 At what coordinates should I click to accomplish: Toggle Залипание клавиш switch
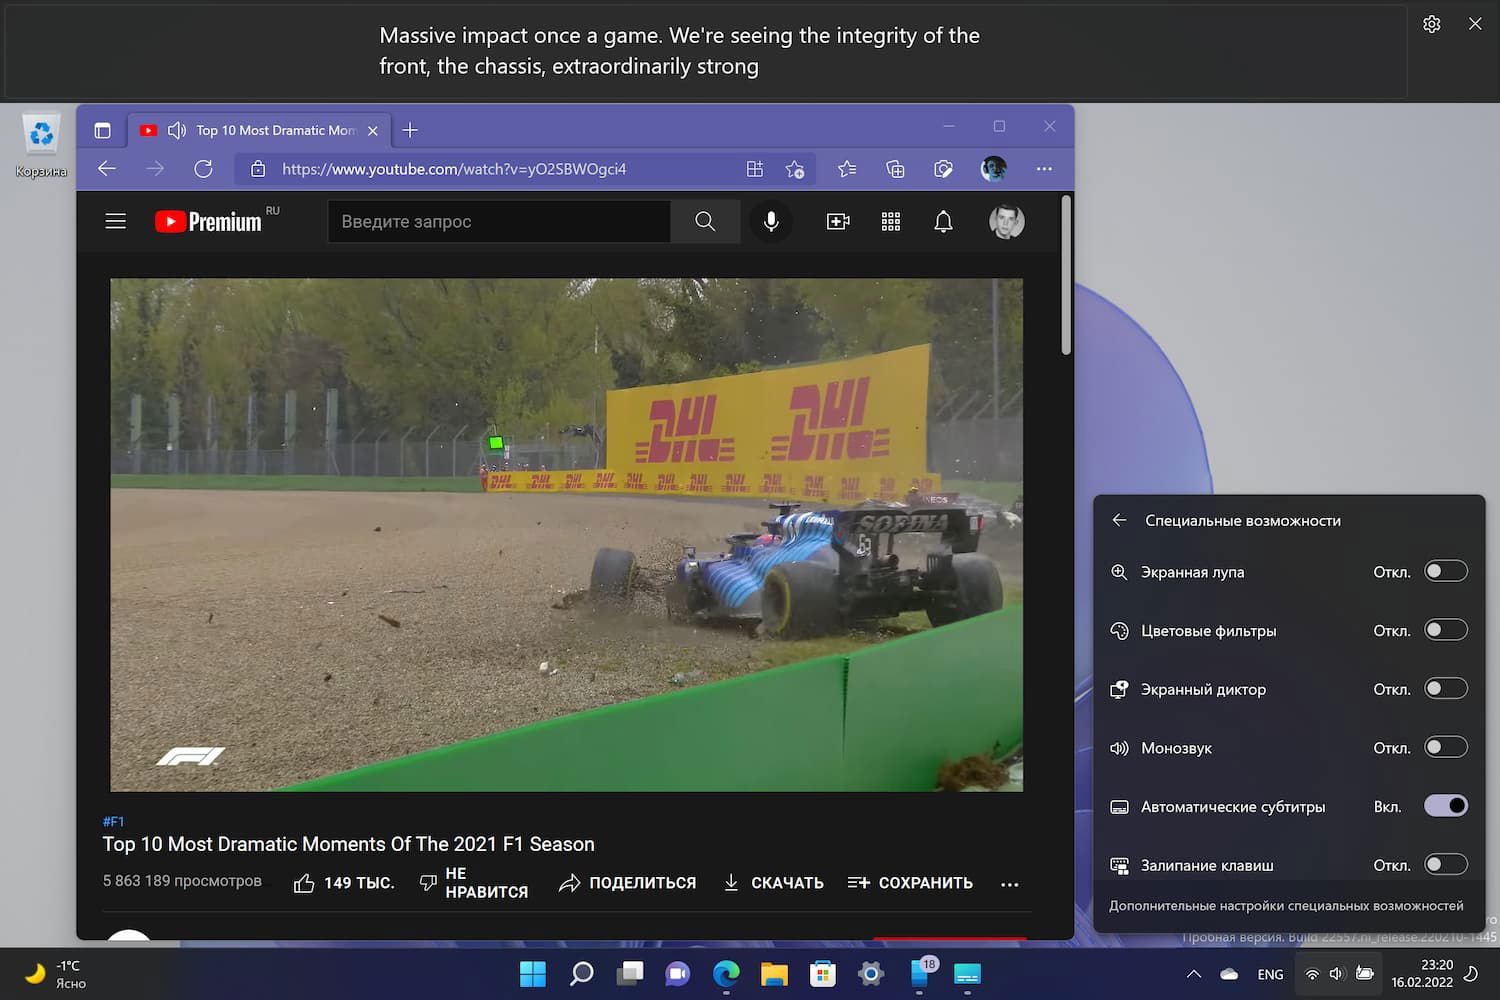(1446, 865)
